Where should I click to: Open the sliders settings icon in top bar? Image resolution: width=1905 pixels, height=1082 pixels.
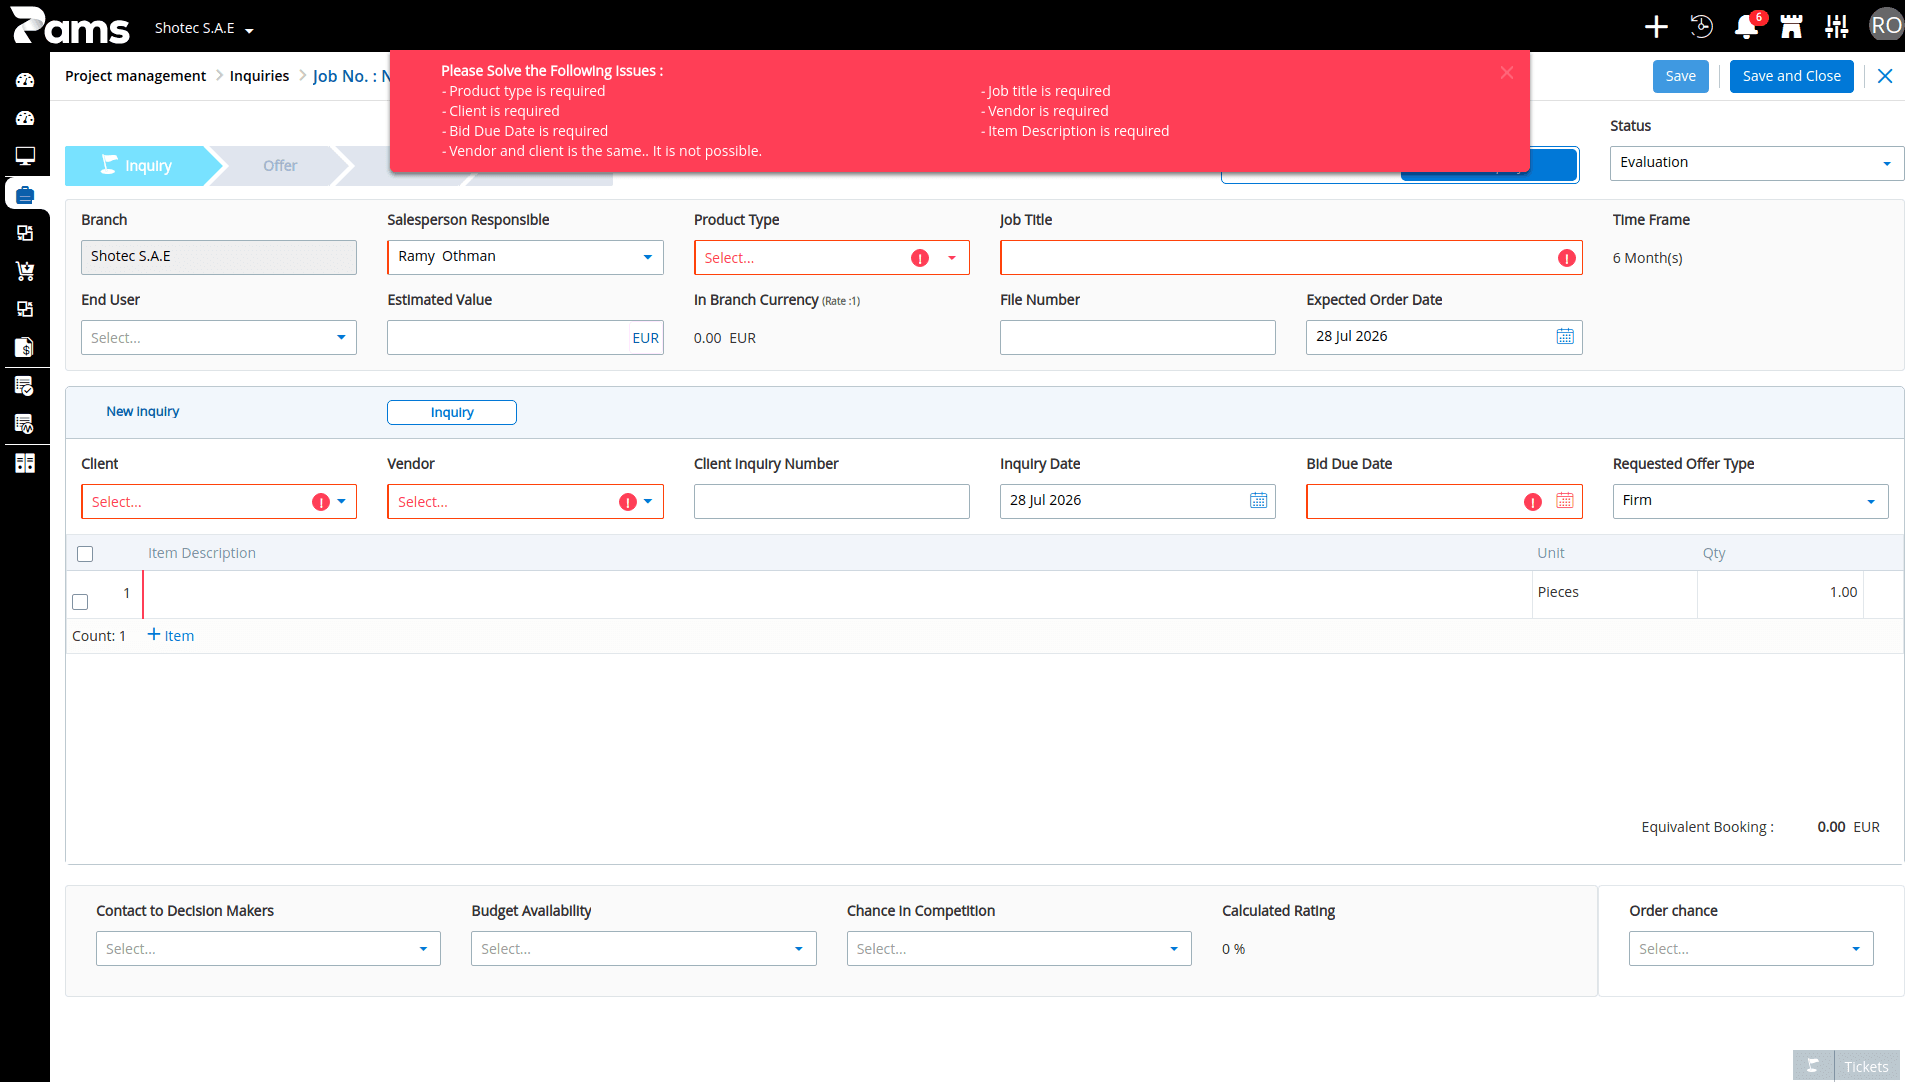point(1836,27)
